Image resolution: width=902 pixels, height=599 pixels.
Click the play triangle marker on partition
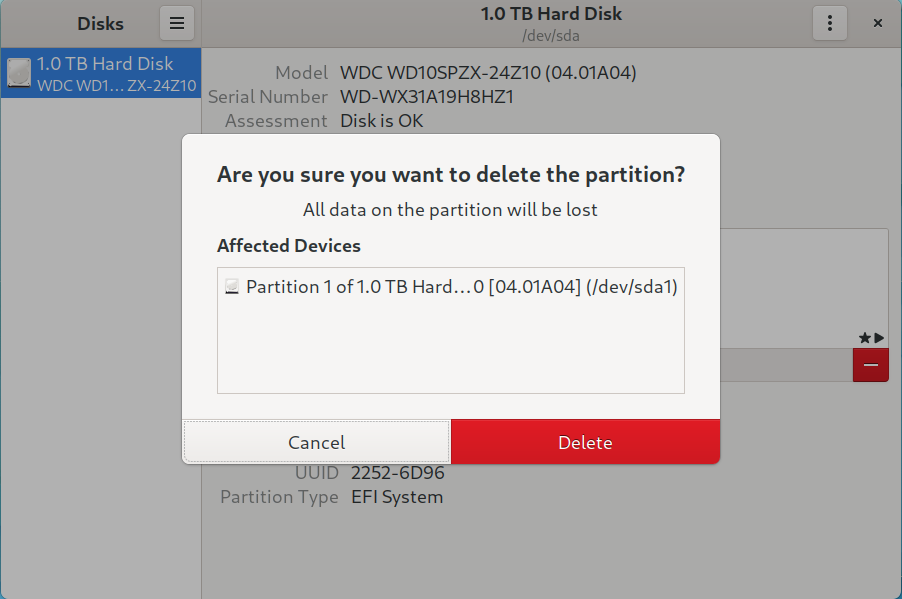click(x=879, y=339)
